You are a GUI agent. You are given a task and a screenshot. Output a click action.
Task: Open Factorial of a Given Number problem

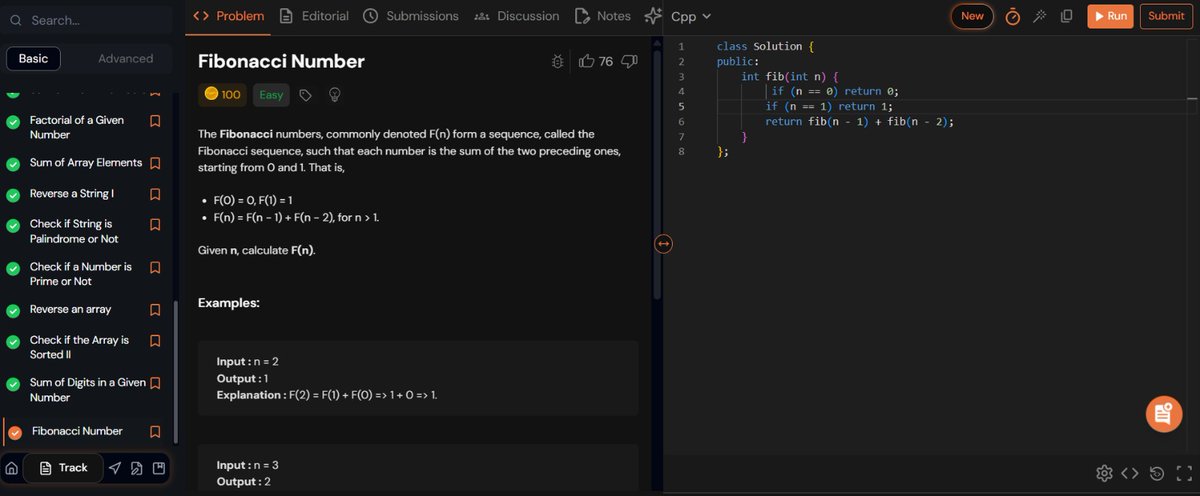(78, 127)
